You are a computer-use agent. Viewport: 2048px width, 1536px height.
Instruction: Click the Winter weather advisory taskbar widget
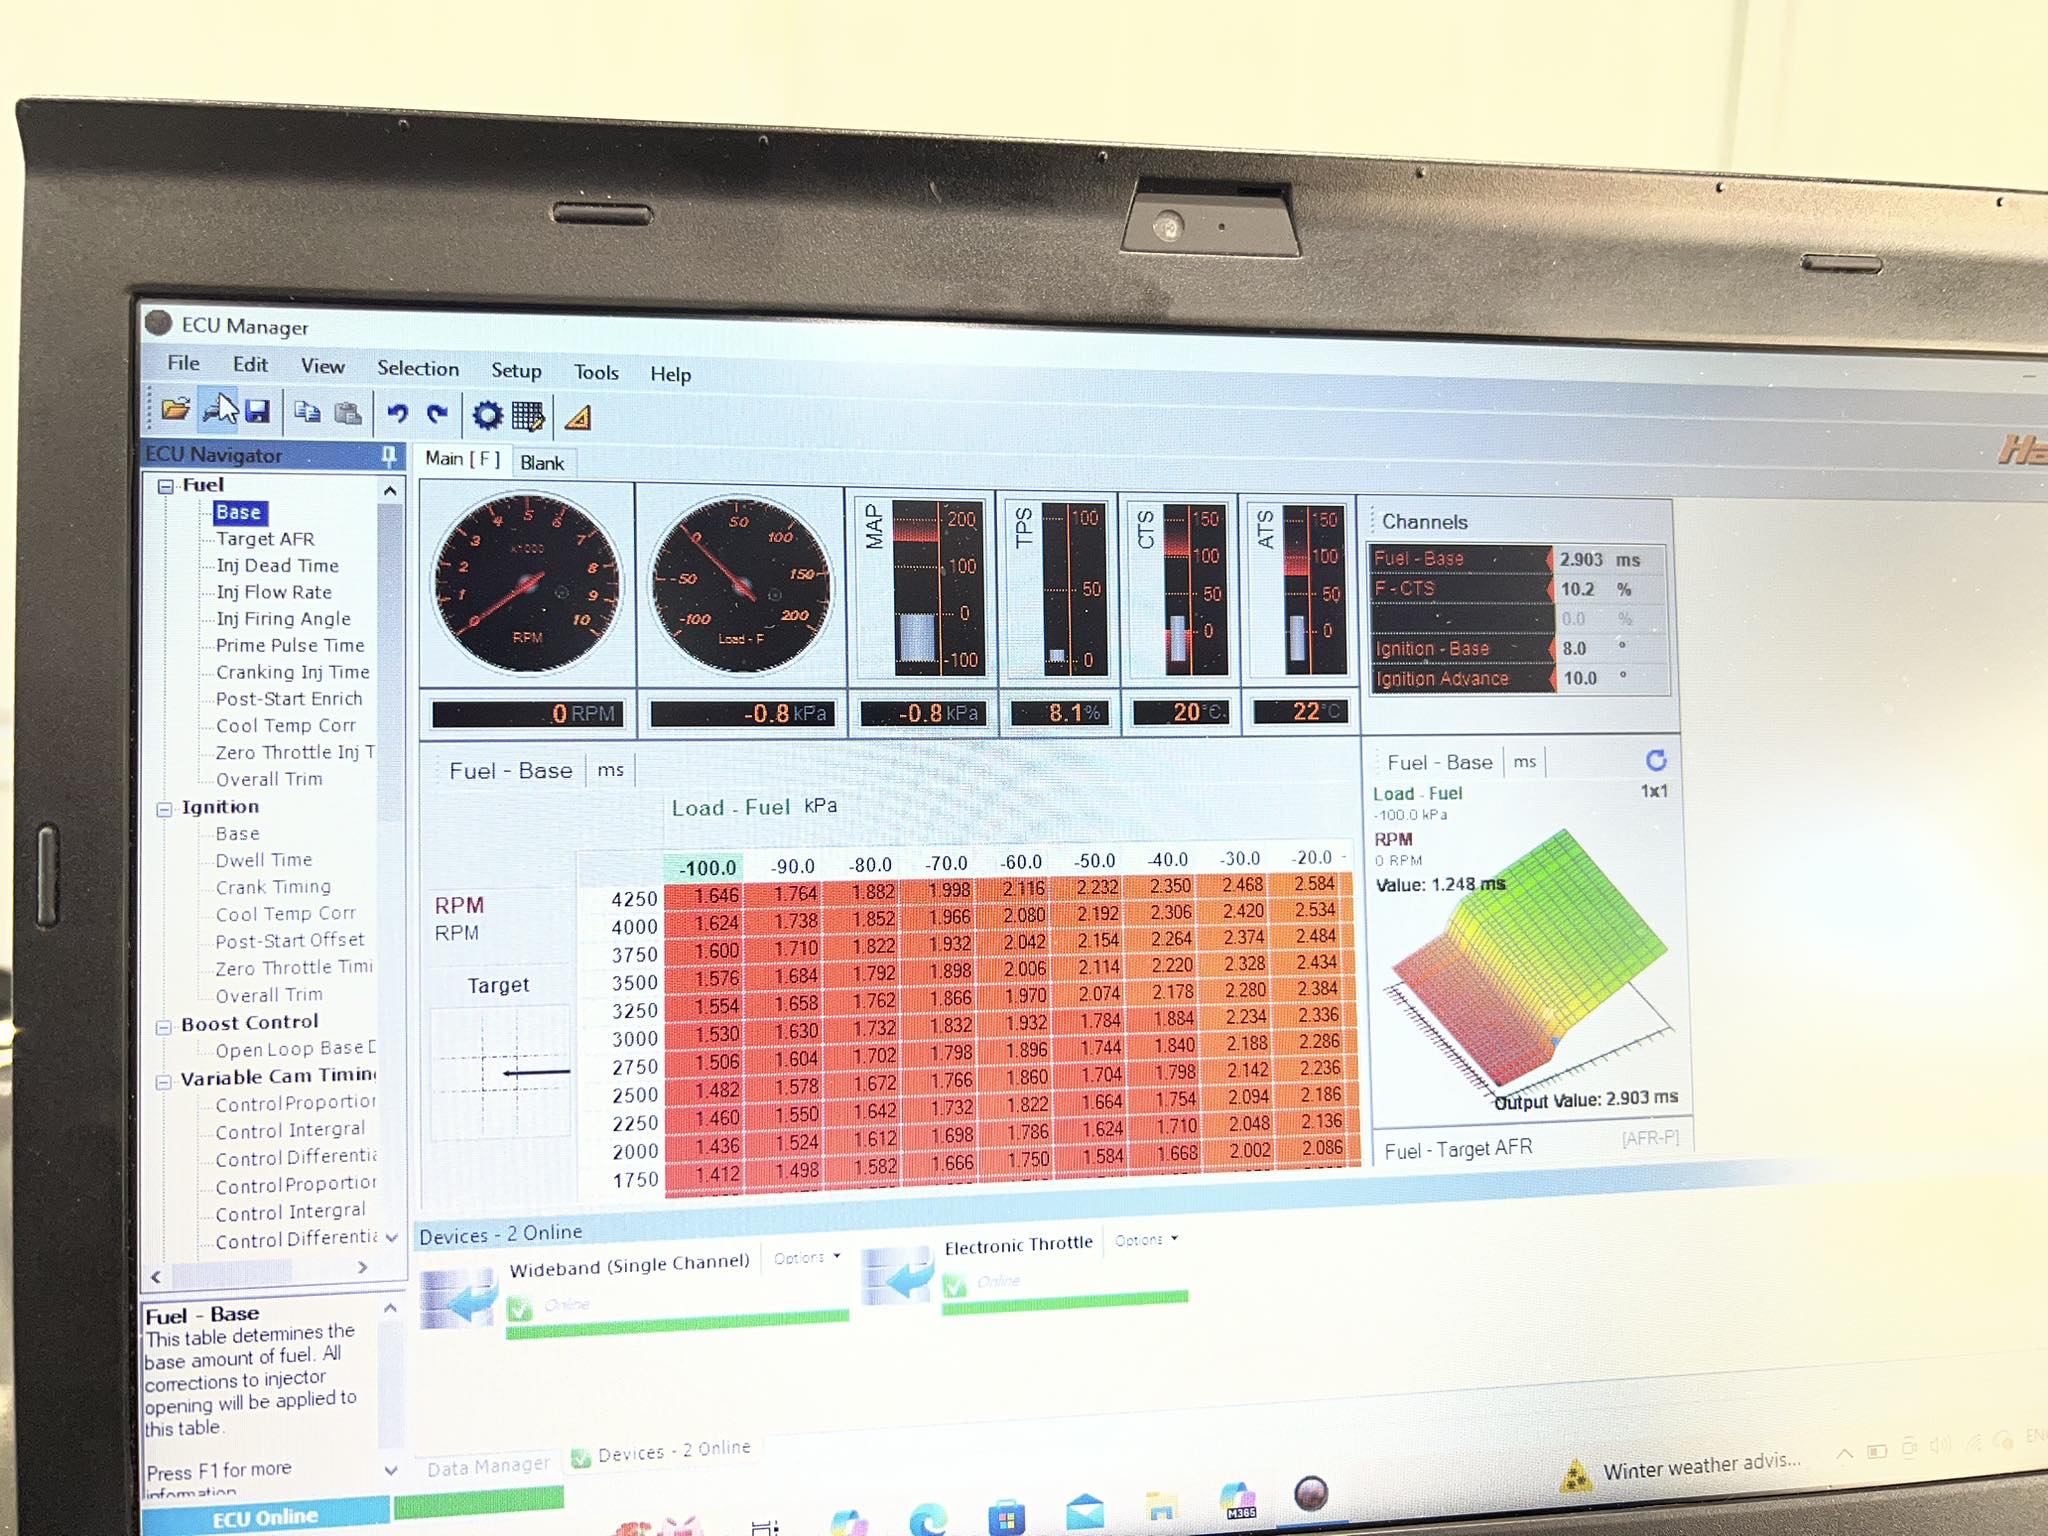[1681, 1469]
